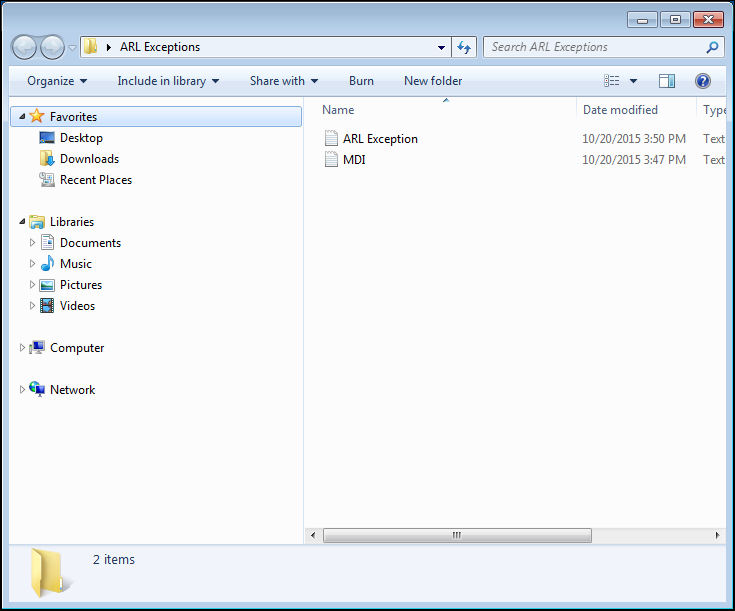
Task: Click the folder icon in address bar
Action: pos(90,46)
